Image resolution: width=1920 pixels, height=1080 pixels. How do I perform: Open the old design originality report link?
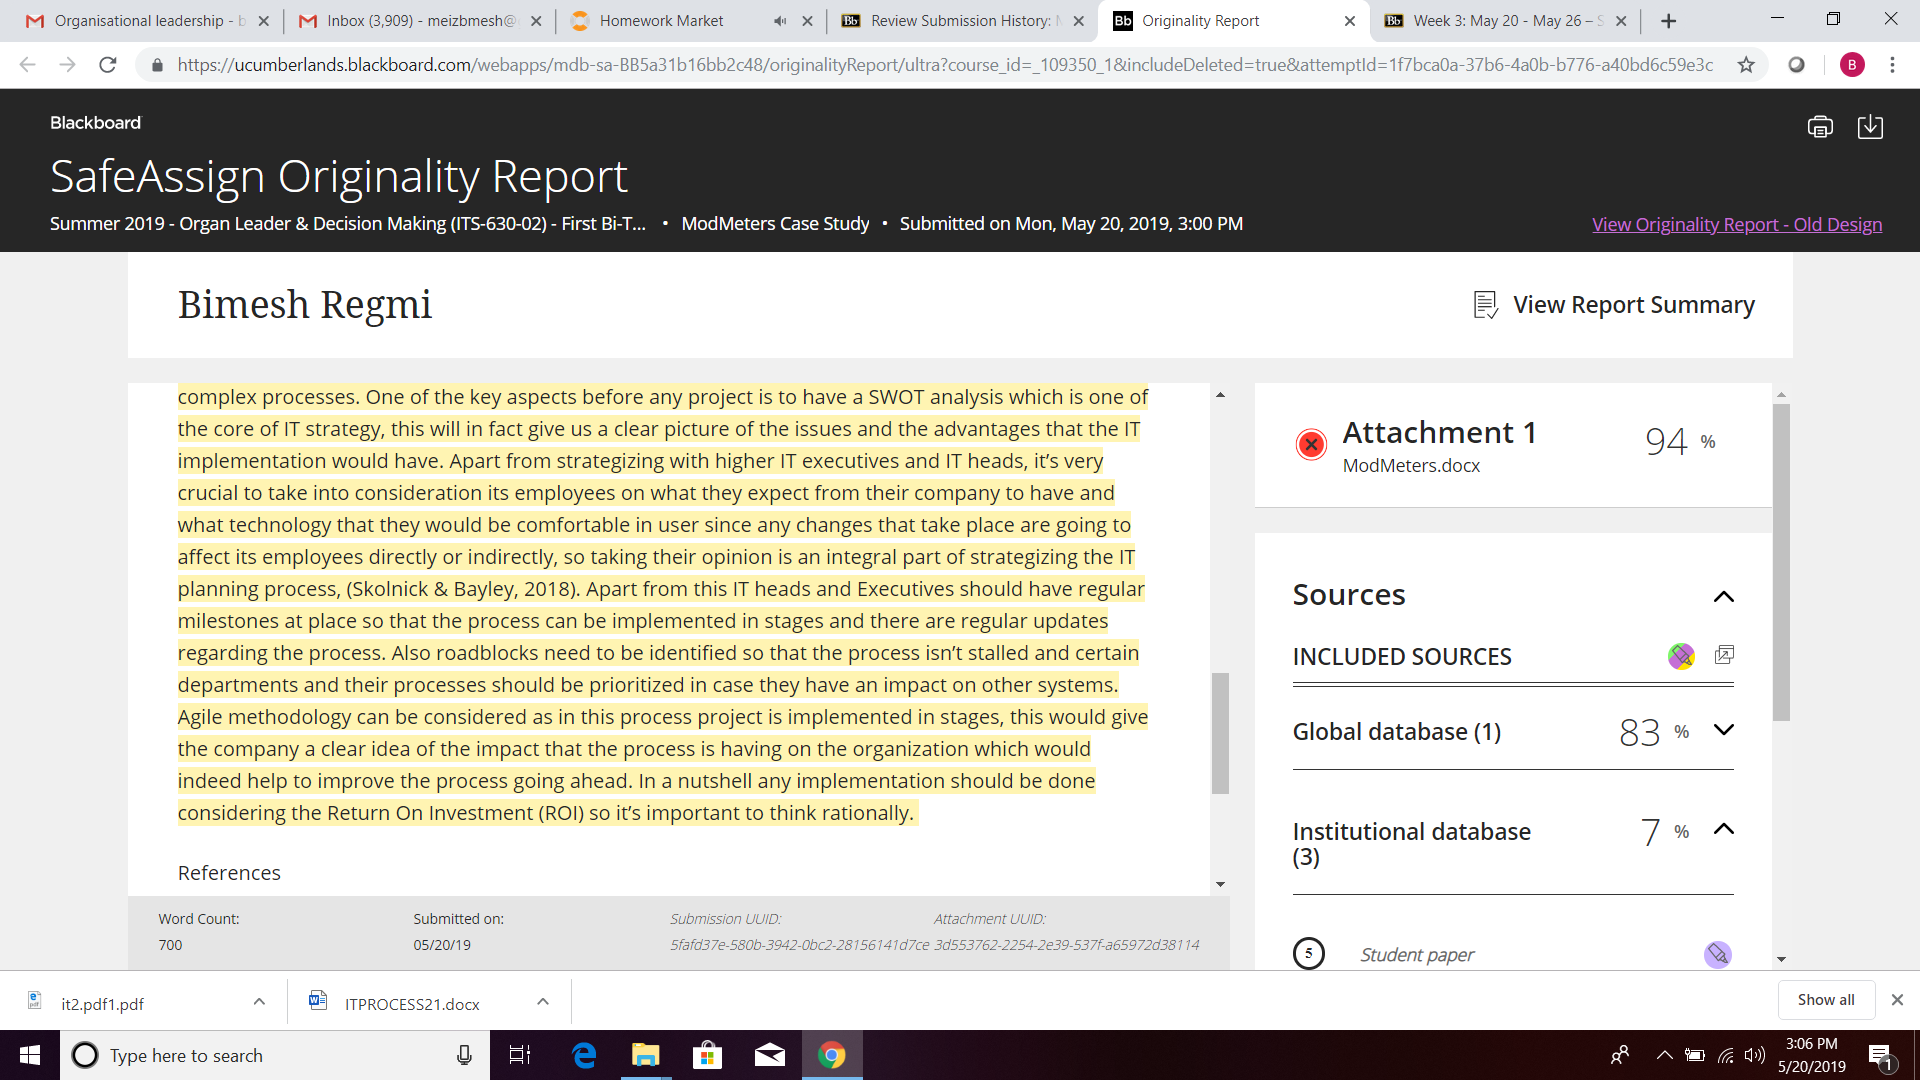coord(1737,224)
